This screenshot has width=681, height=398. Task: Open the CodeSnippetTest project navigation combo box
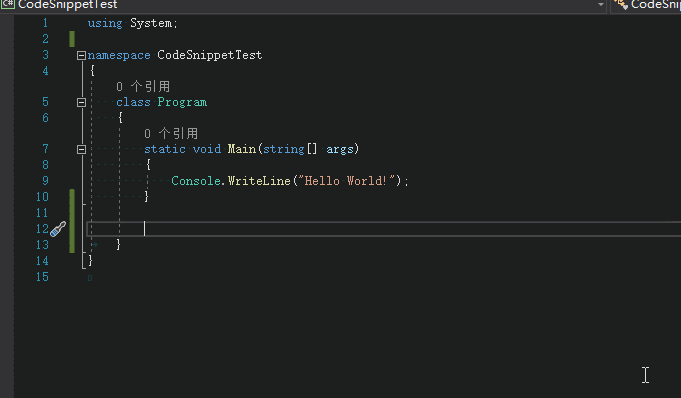click(303, 5)
